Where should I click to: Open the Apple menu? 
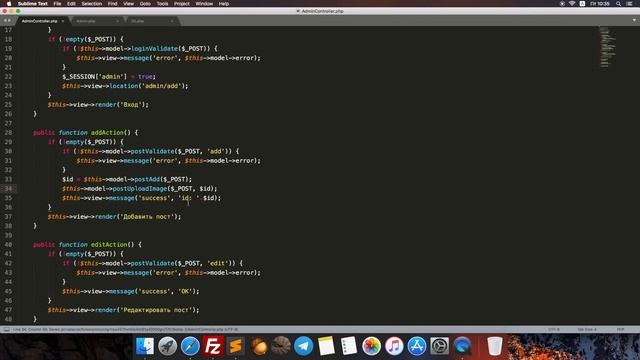[9, 4]
